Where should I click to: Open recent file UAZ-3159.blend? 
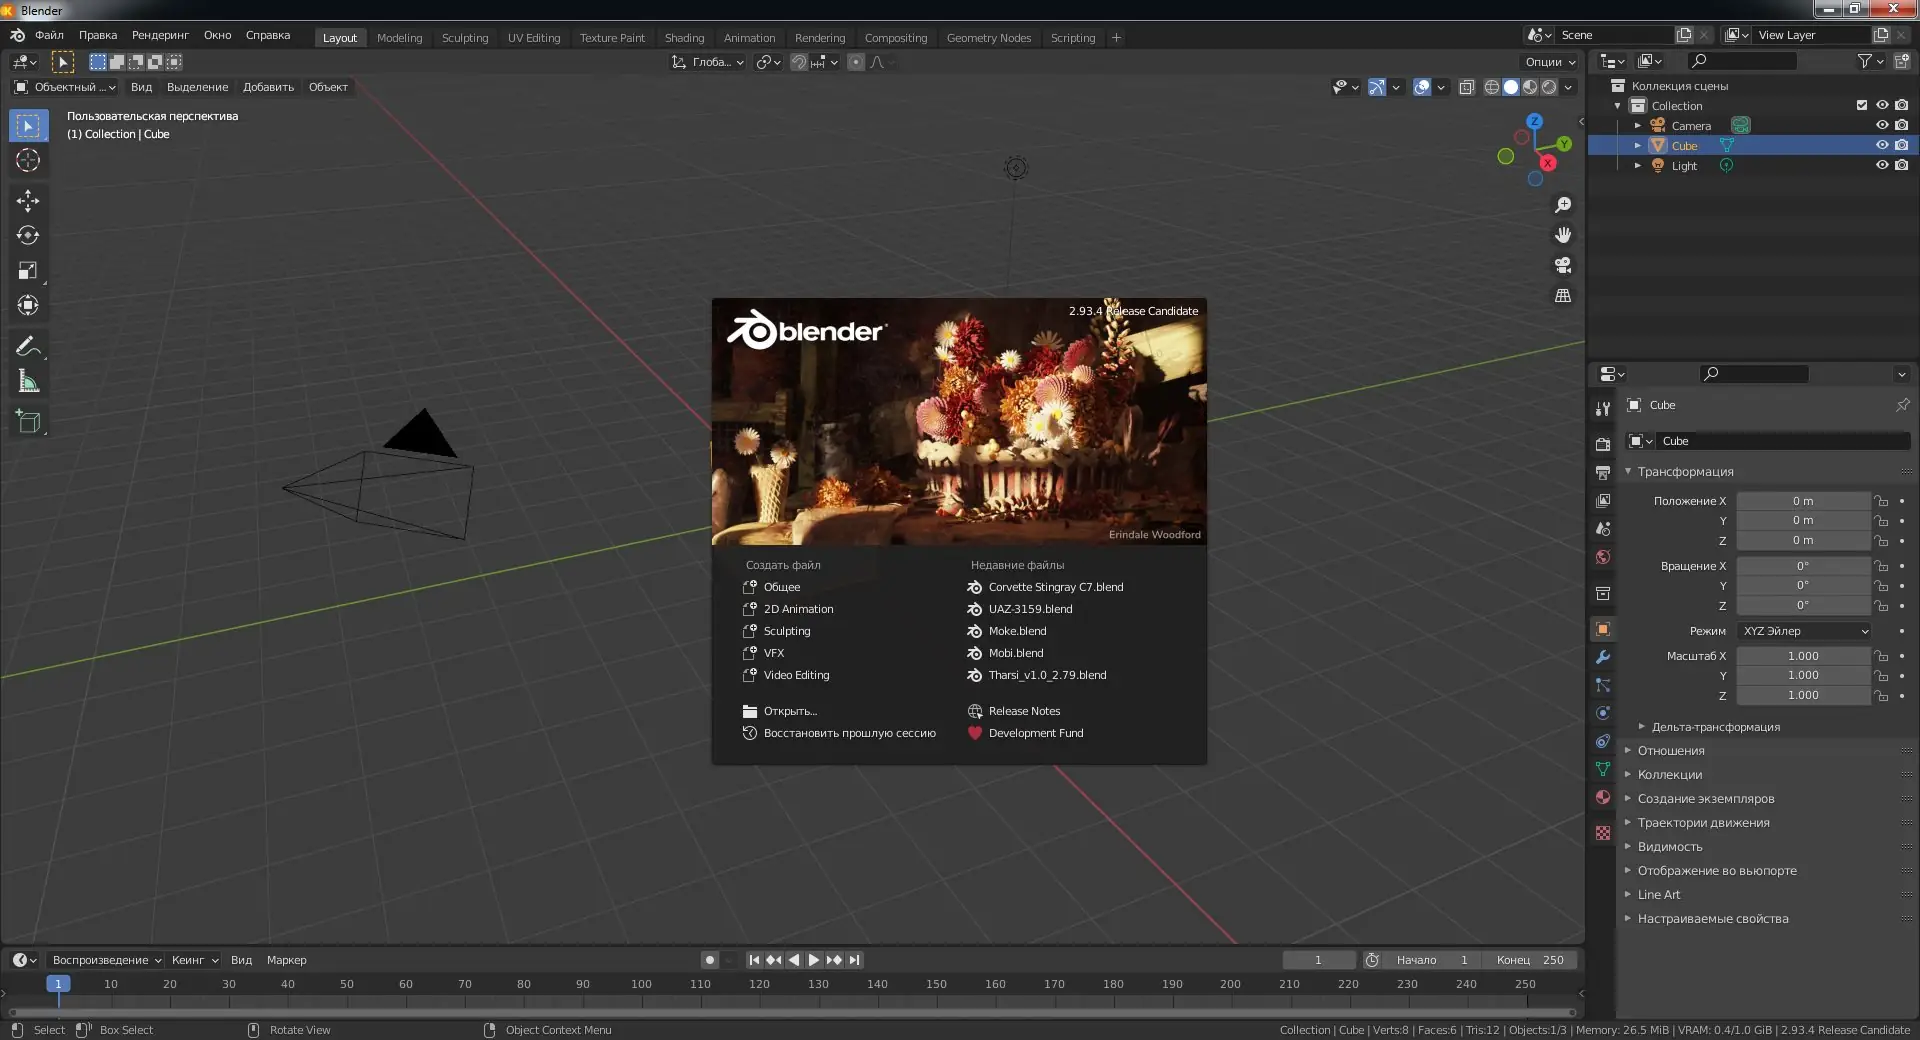click(x=1030, y=609)
